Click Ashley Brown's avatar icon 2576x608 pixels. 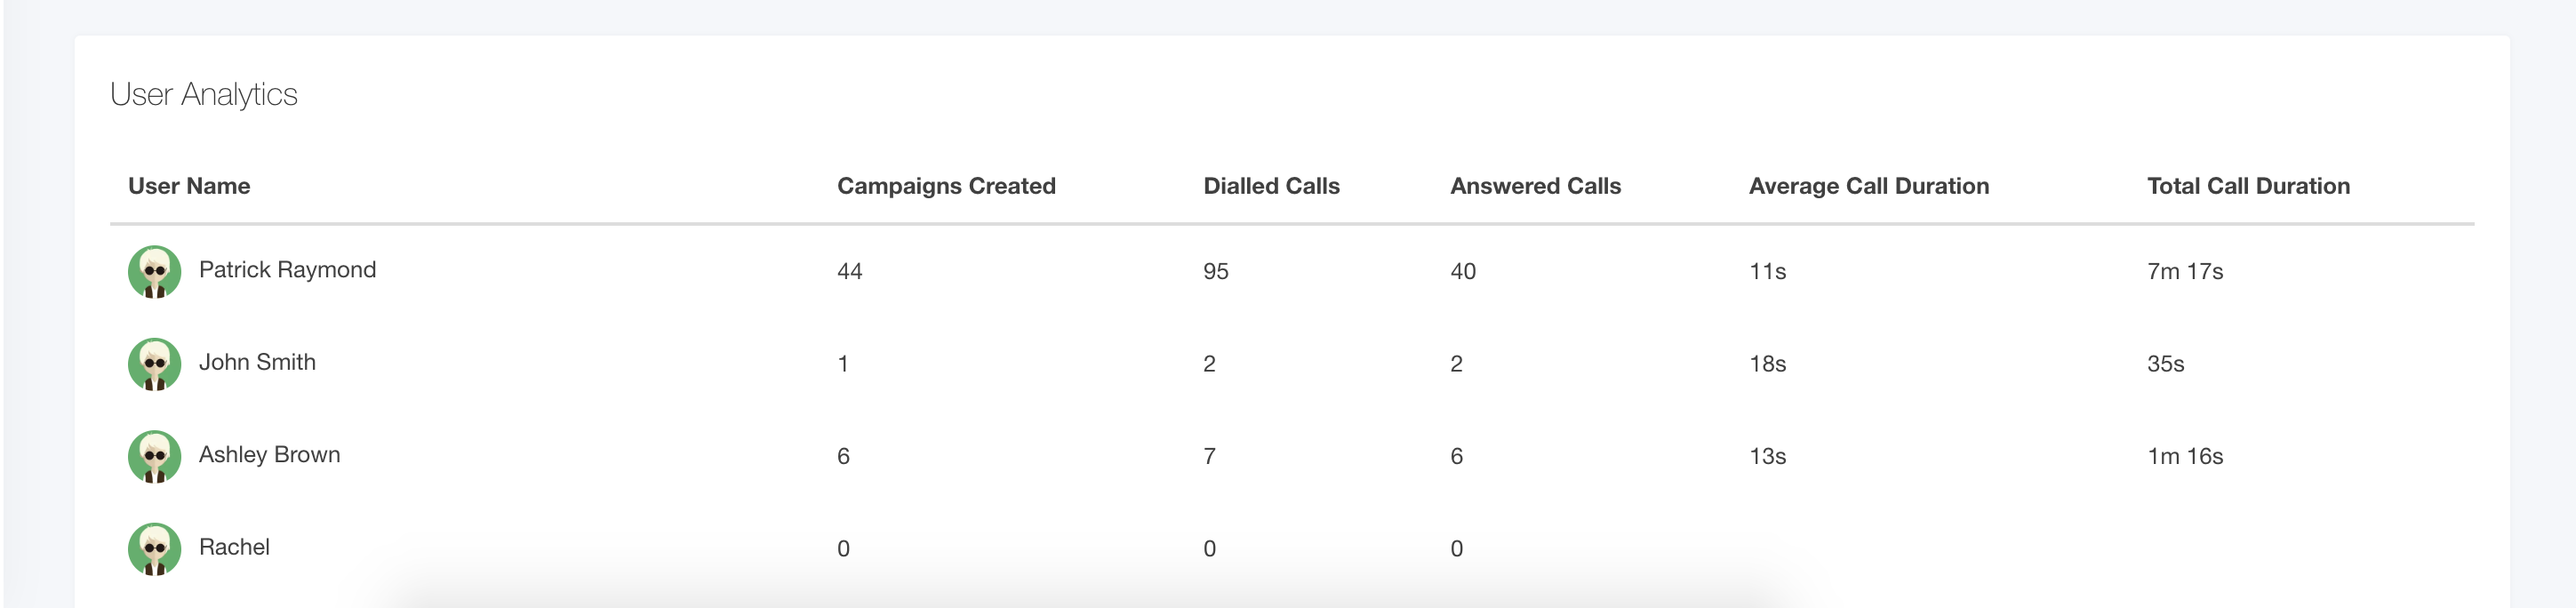tap(154, 457)
